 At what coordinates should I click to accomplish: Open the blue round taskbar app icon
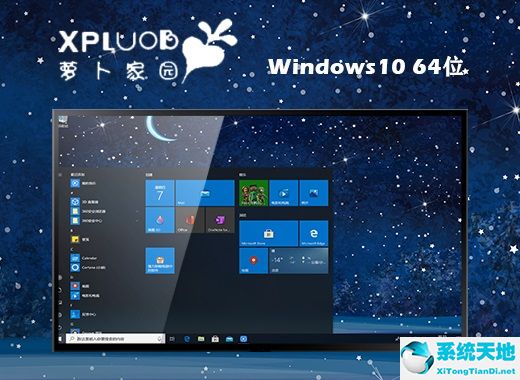tap(244, 339)
